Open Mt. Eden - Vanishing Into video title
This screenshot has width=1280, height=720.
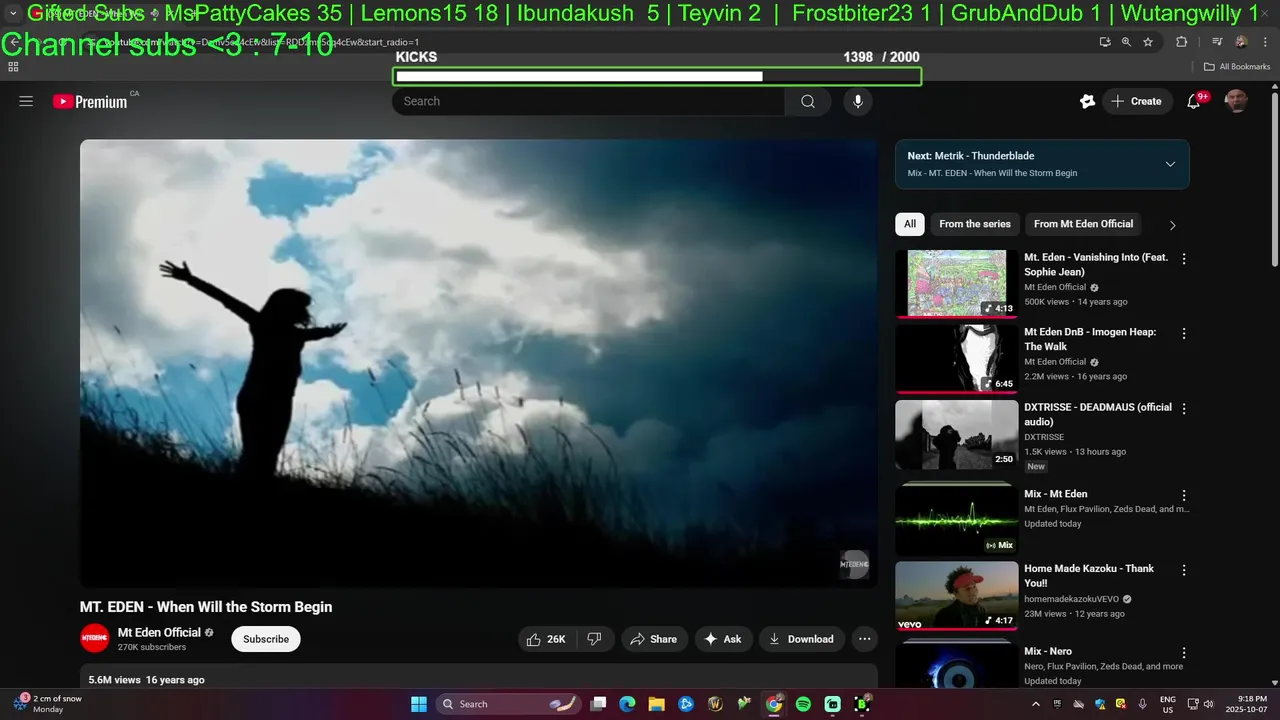[1096, 264]
